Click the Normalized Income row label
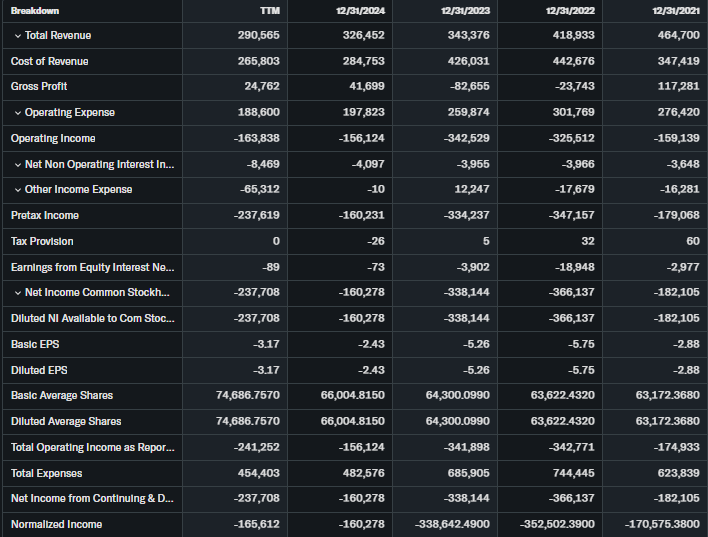The height and width of the screenshot is (537, 708). point(56,524)
